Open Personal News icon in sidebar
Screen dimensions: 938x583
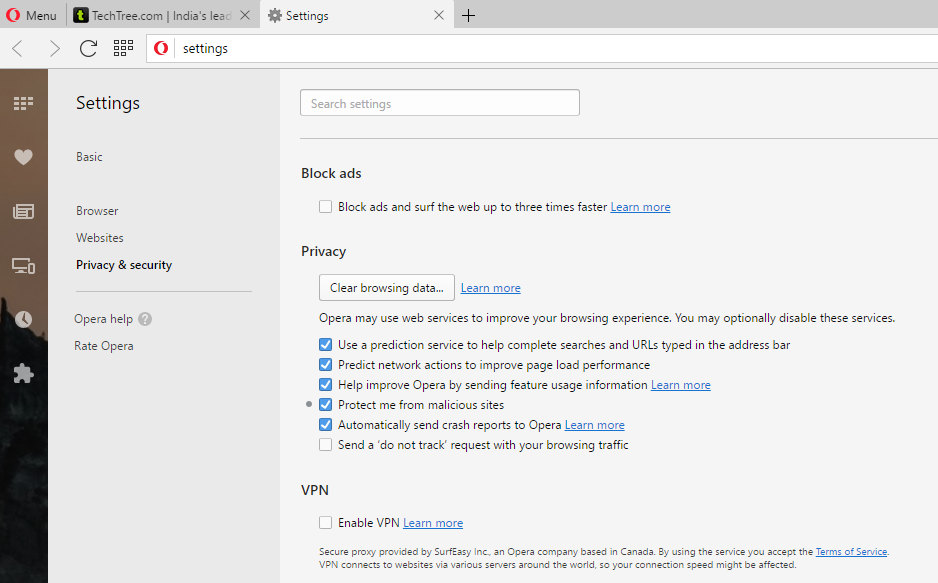tap(23, 211)
